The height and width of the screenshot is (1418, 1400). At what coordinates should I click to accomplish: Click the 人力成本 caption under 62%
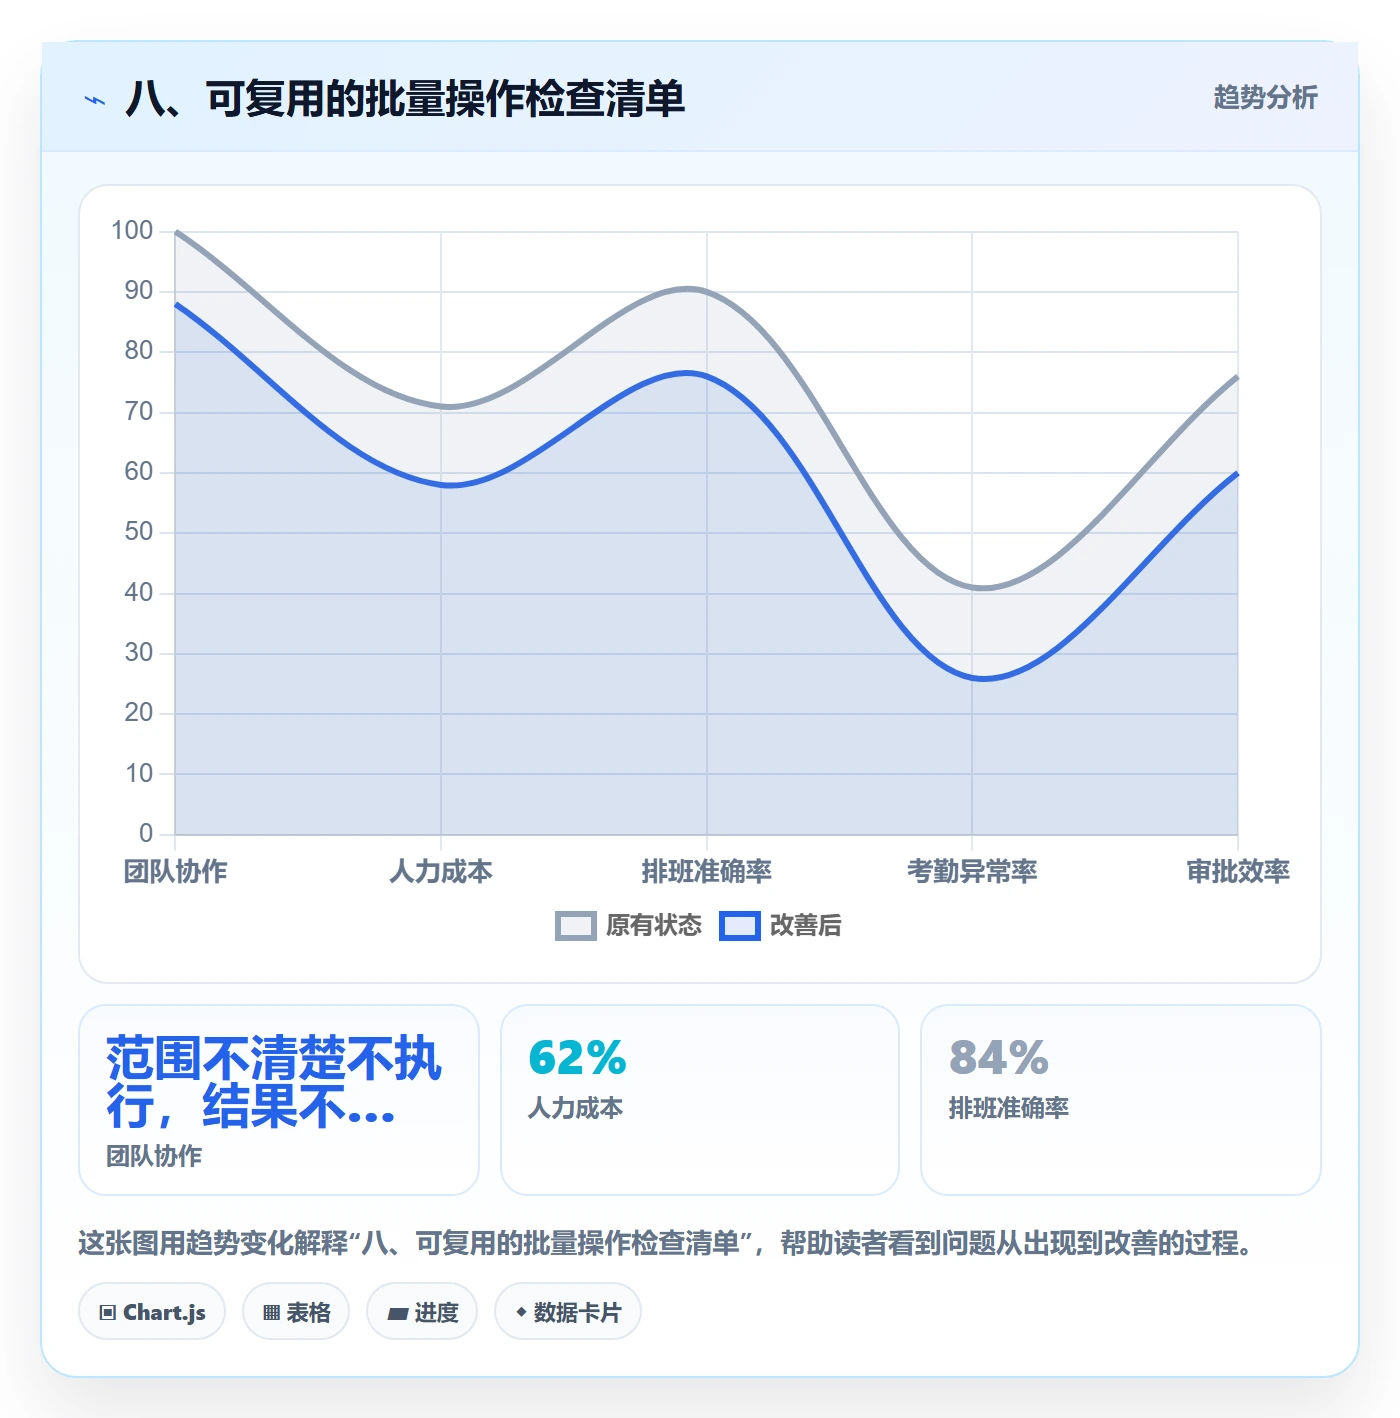point(576,1108)
